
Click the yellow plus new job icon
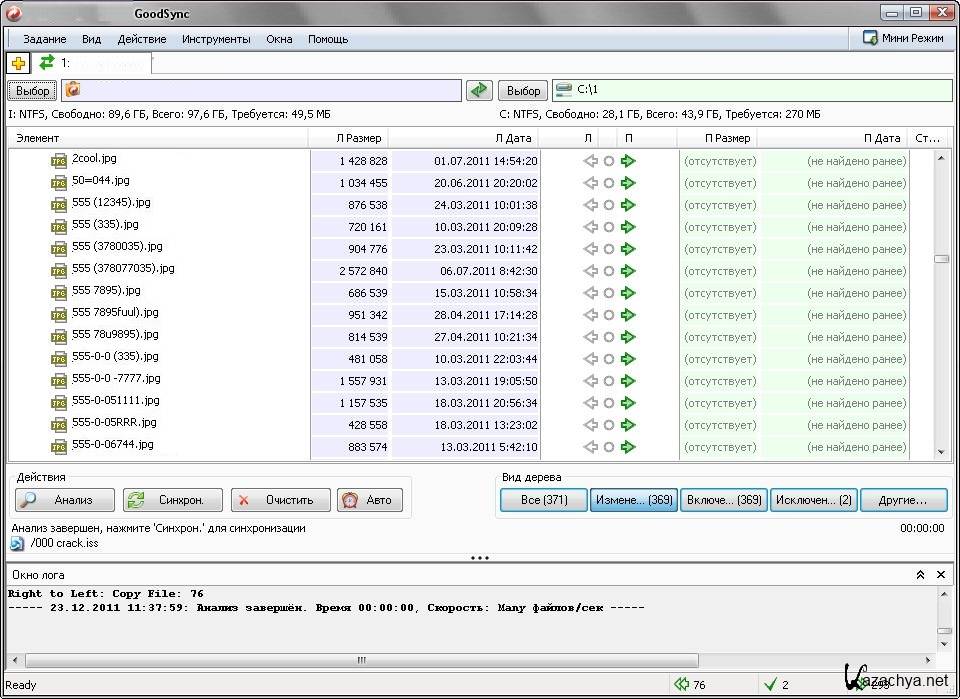click(x=18, y=63)
